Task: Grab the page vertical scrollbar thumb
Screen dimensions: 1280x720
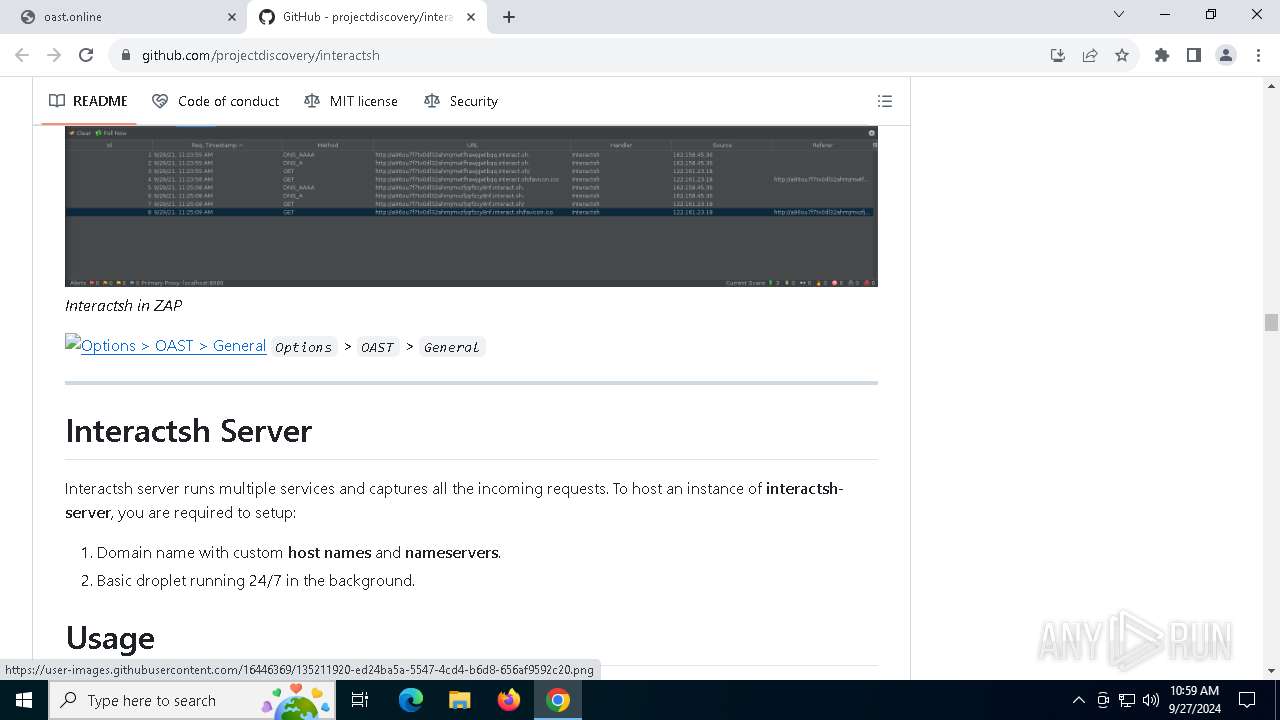Action: pyautogui.click(x=1271, y=322)
